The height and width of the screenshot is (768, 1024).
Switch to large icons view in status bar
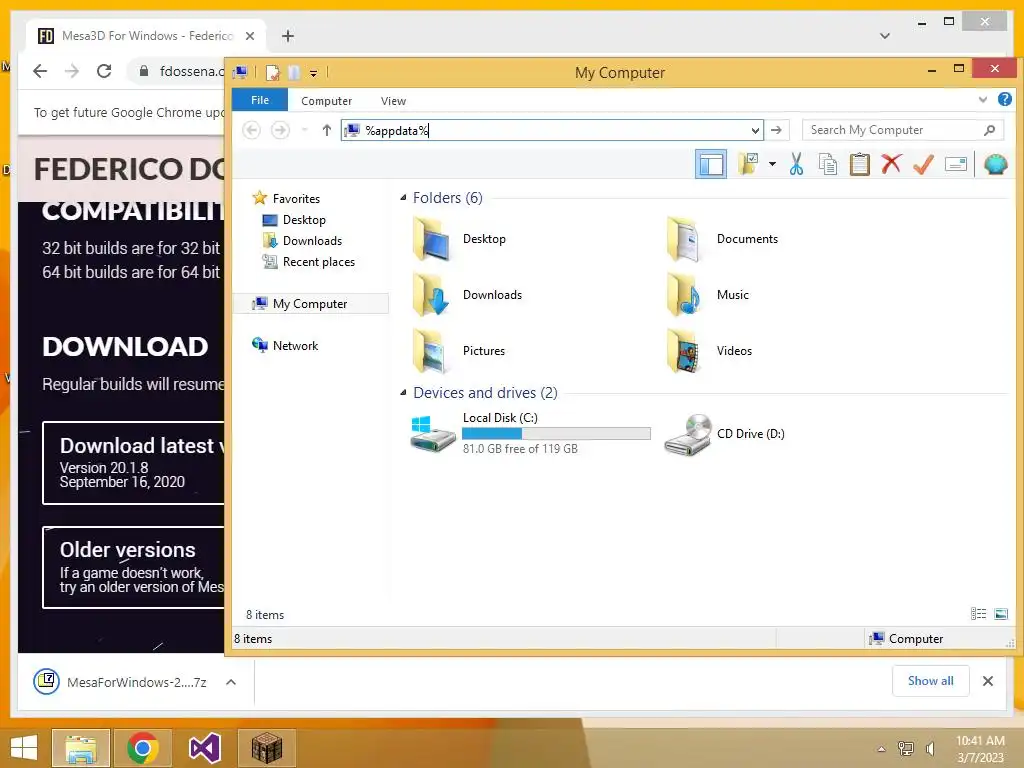point(1000,613)
